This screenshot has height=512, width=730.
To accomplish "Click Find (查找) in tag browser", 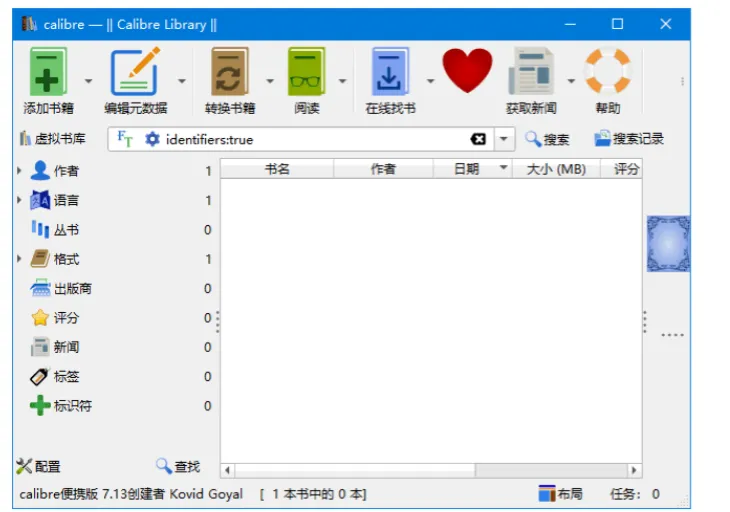I will pos(177,466).
